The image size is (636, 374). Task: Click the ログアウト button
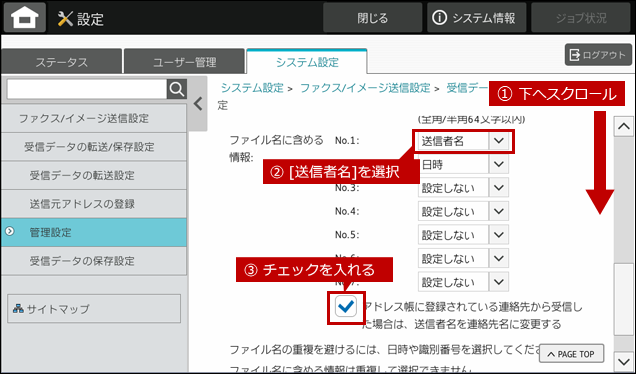point(598,55)
